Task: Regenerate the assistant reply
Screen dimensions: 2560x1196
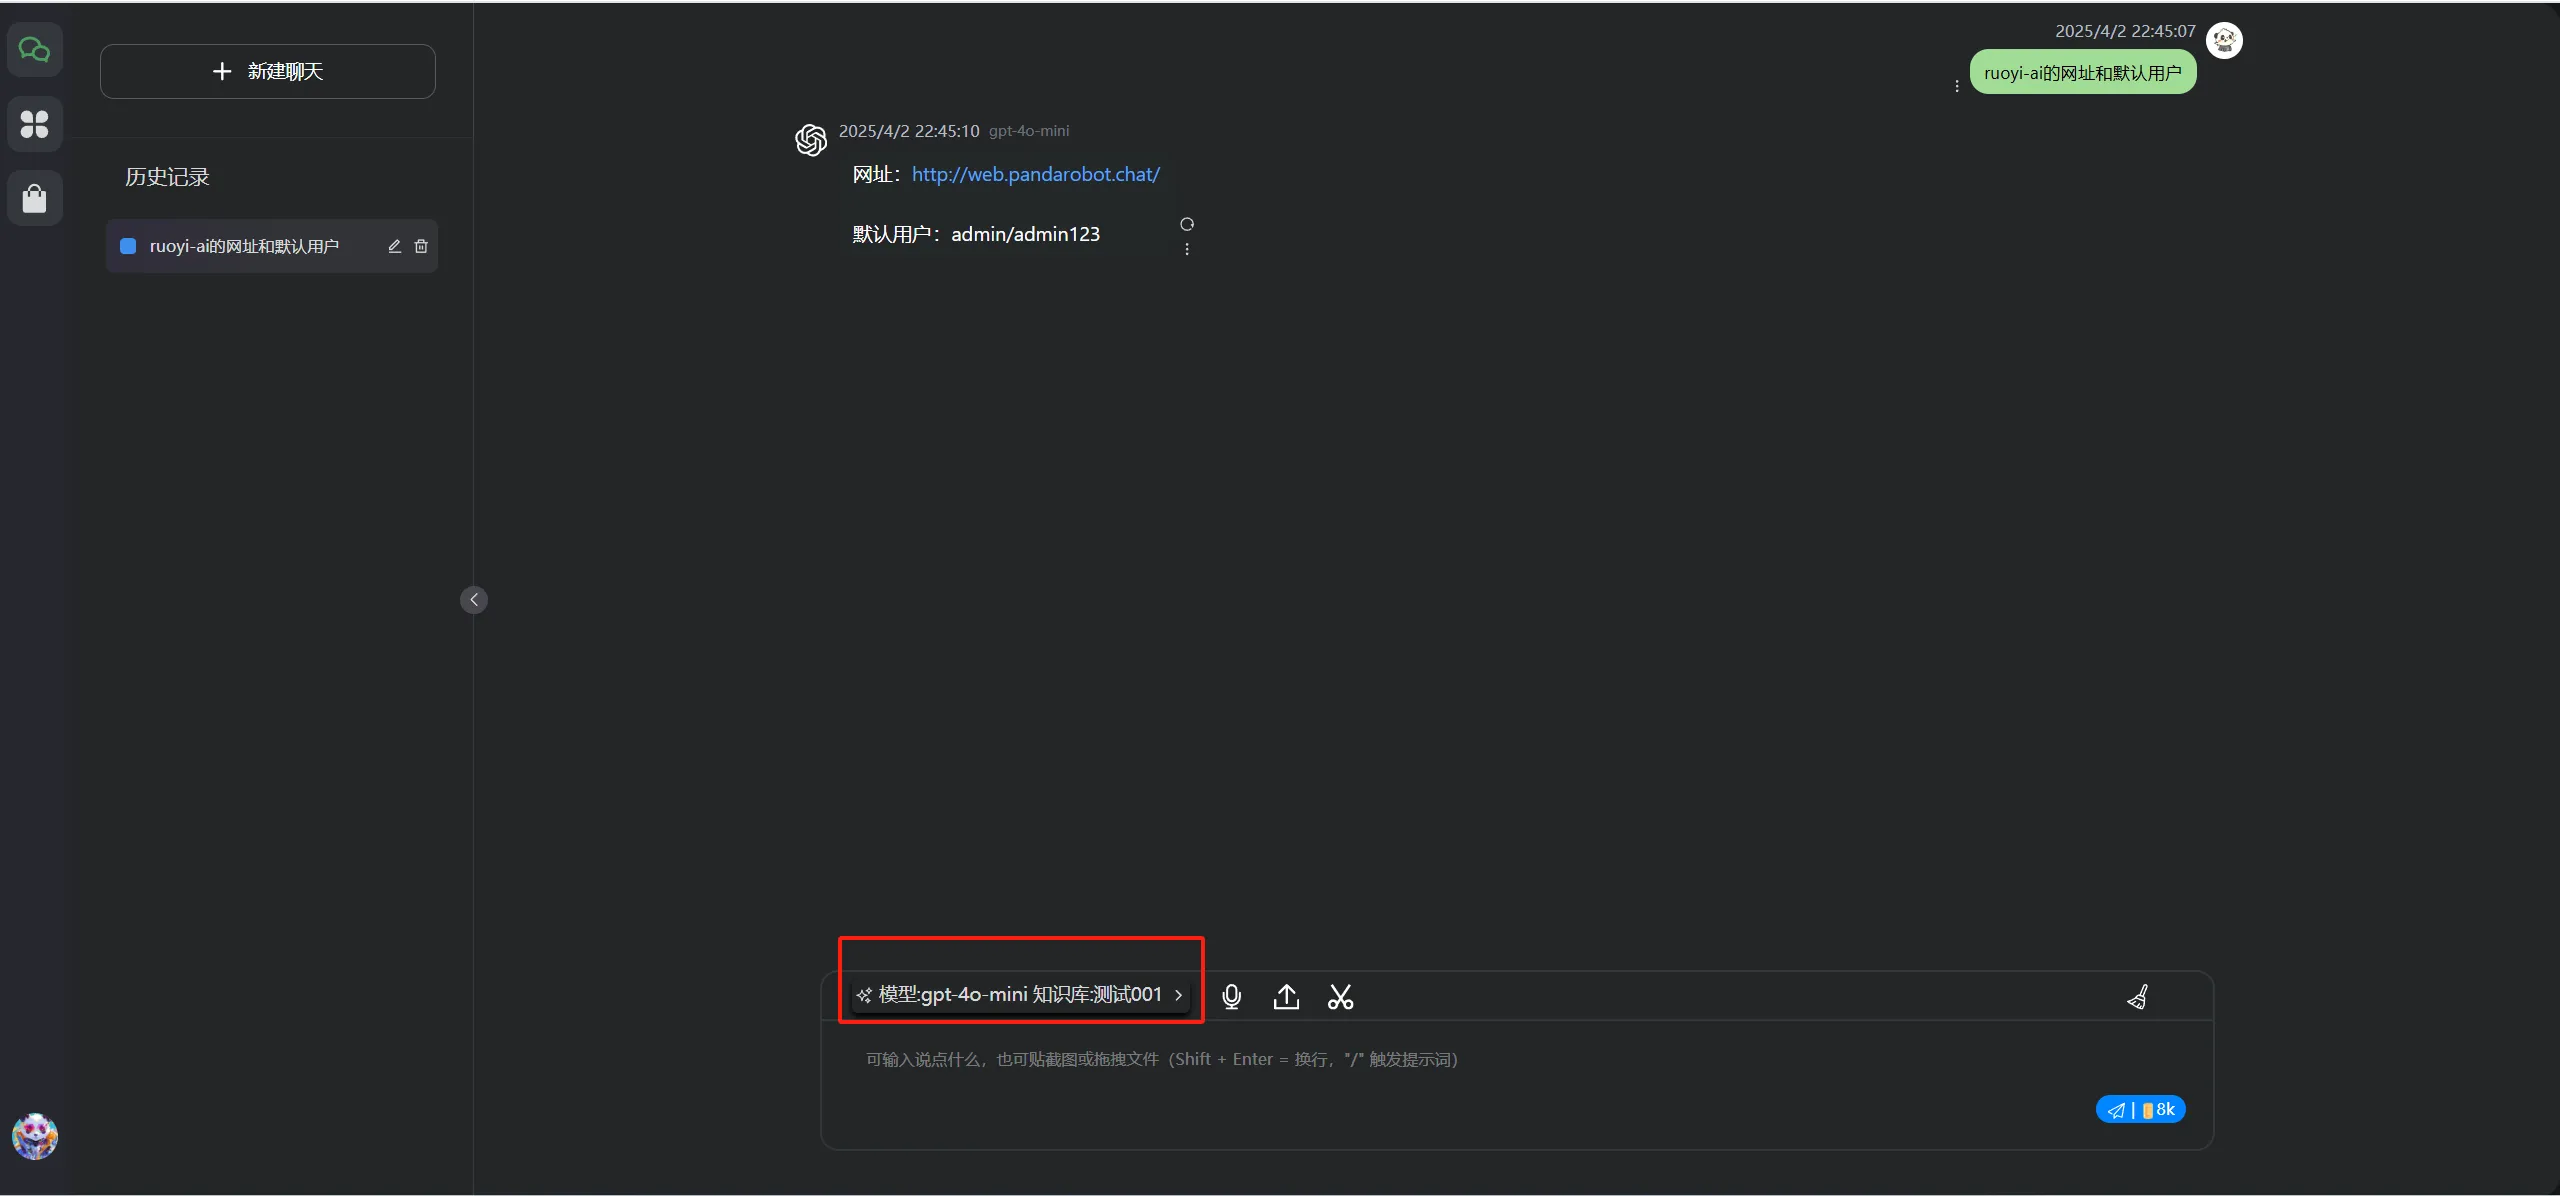Action: [x=1187, y=224]
